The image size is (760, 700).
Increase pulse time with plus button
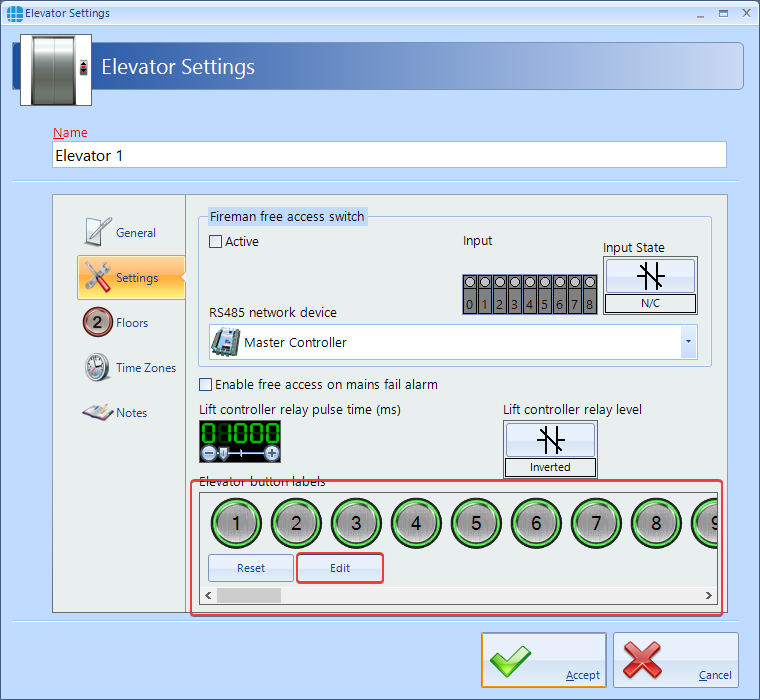272,454
